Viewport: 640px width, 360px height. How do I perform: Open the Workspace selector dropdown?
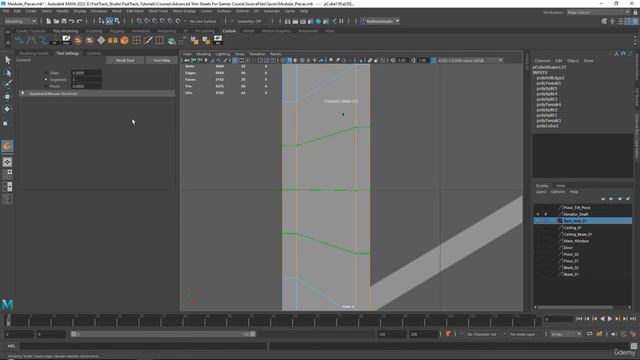(598, 12)
